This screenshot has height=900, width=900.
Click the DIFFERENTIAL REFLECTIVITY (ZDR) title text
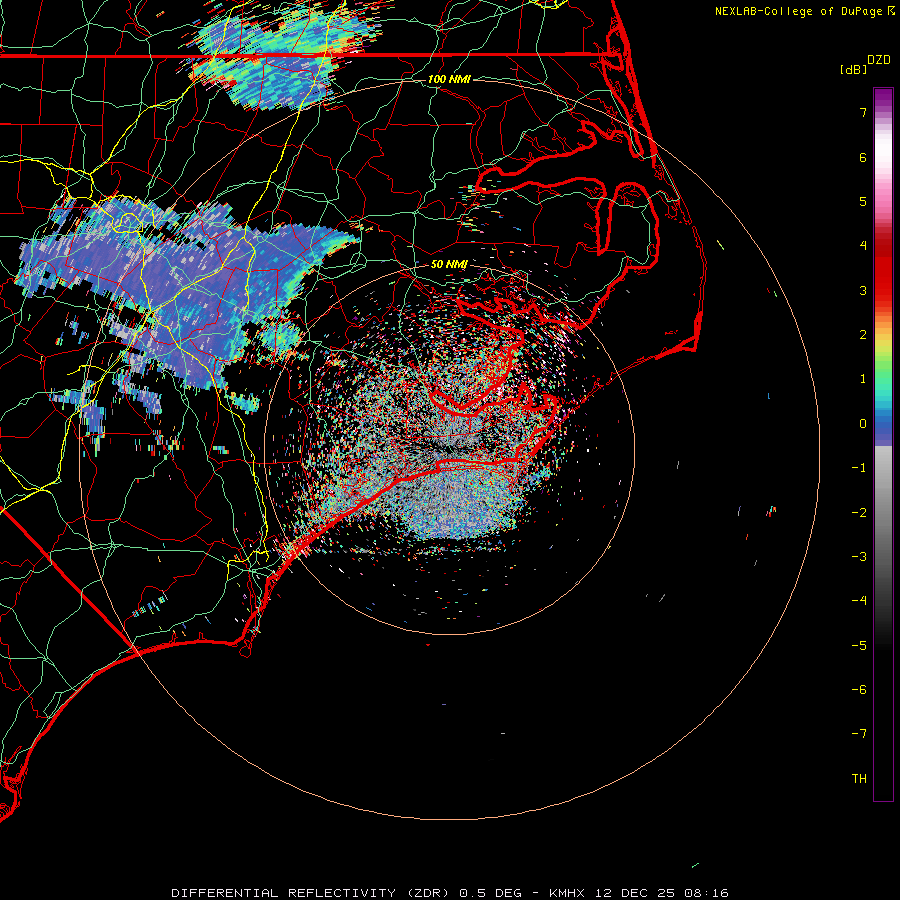point(312,893)
